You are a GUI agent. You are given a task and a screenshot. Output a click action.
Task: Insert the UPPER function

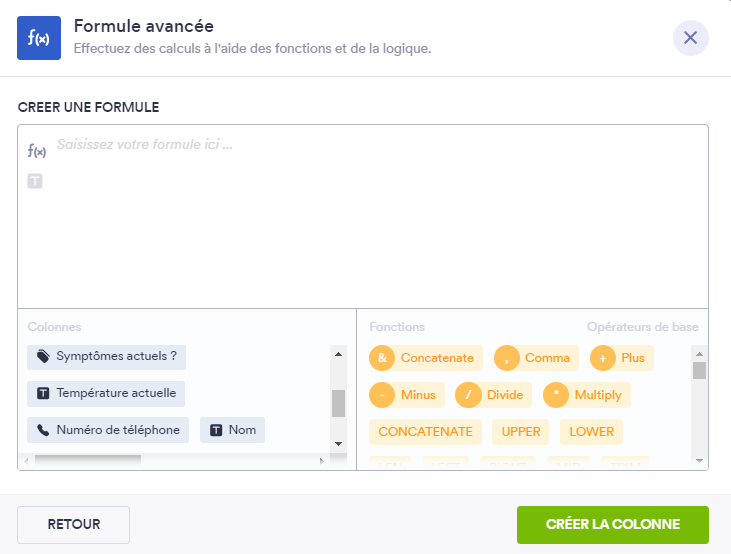(521, 432)
